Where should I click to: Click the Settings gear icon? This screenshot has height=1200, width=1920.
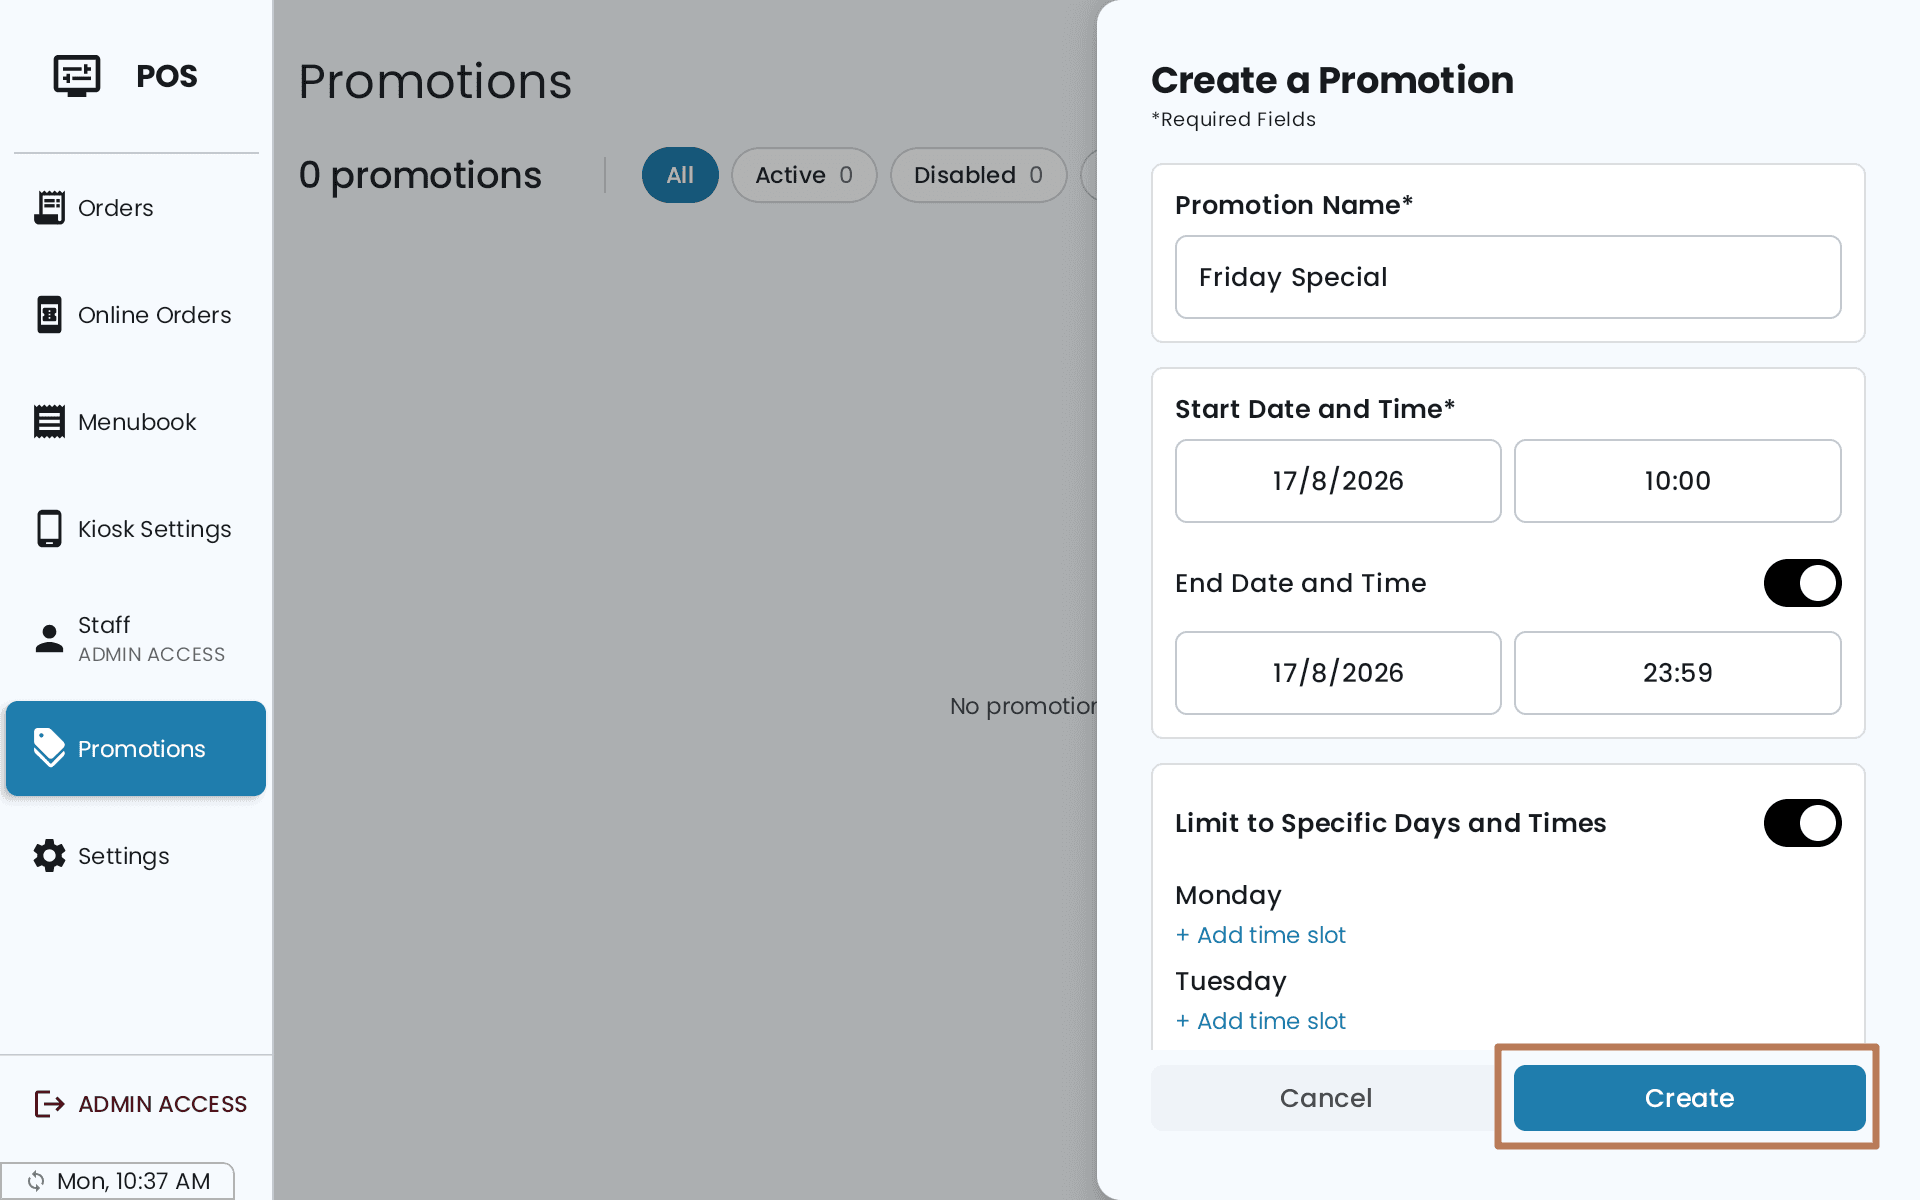click(49, 856)
